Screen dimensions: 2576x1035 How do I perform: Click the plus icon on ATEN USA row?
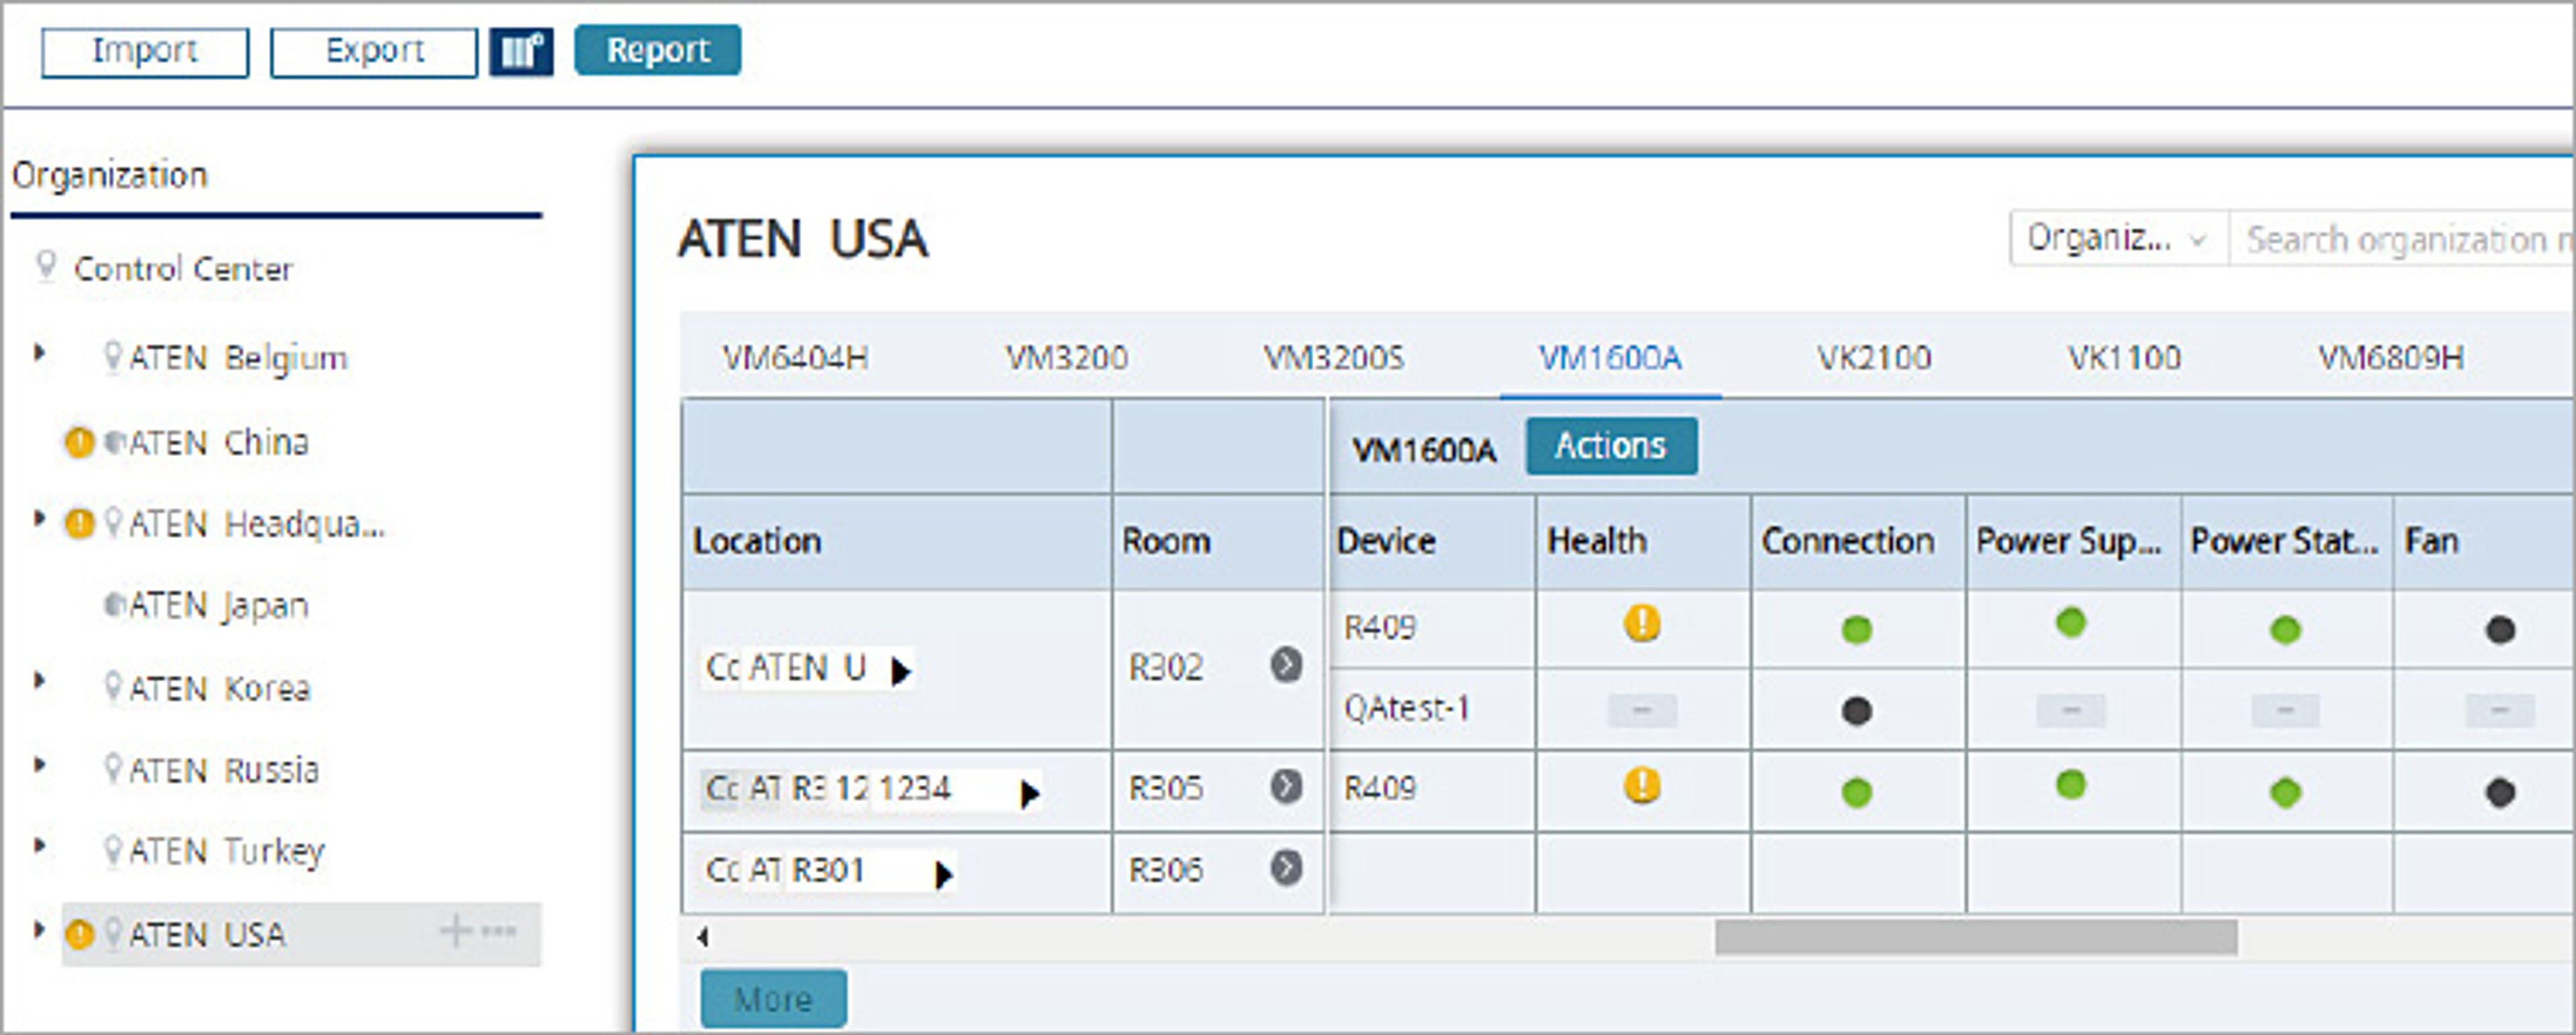point(456,931)
